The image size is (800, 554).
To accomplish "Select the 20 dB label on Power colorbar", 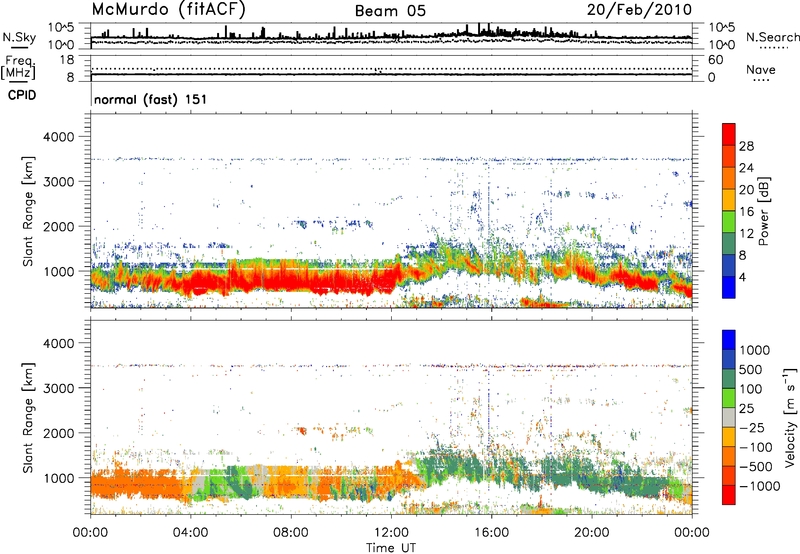I will click(746, 190).
